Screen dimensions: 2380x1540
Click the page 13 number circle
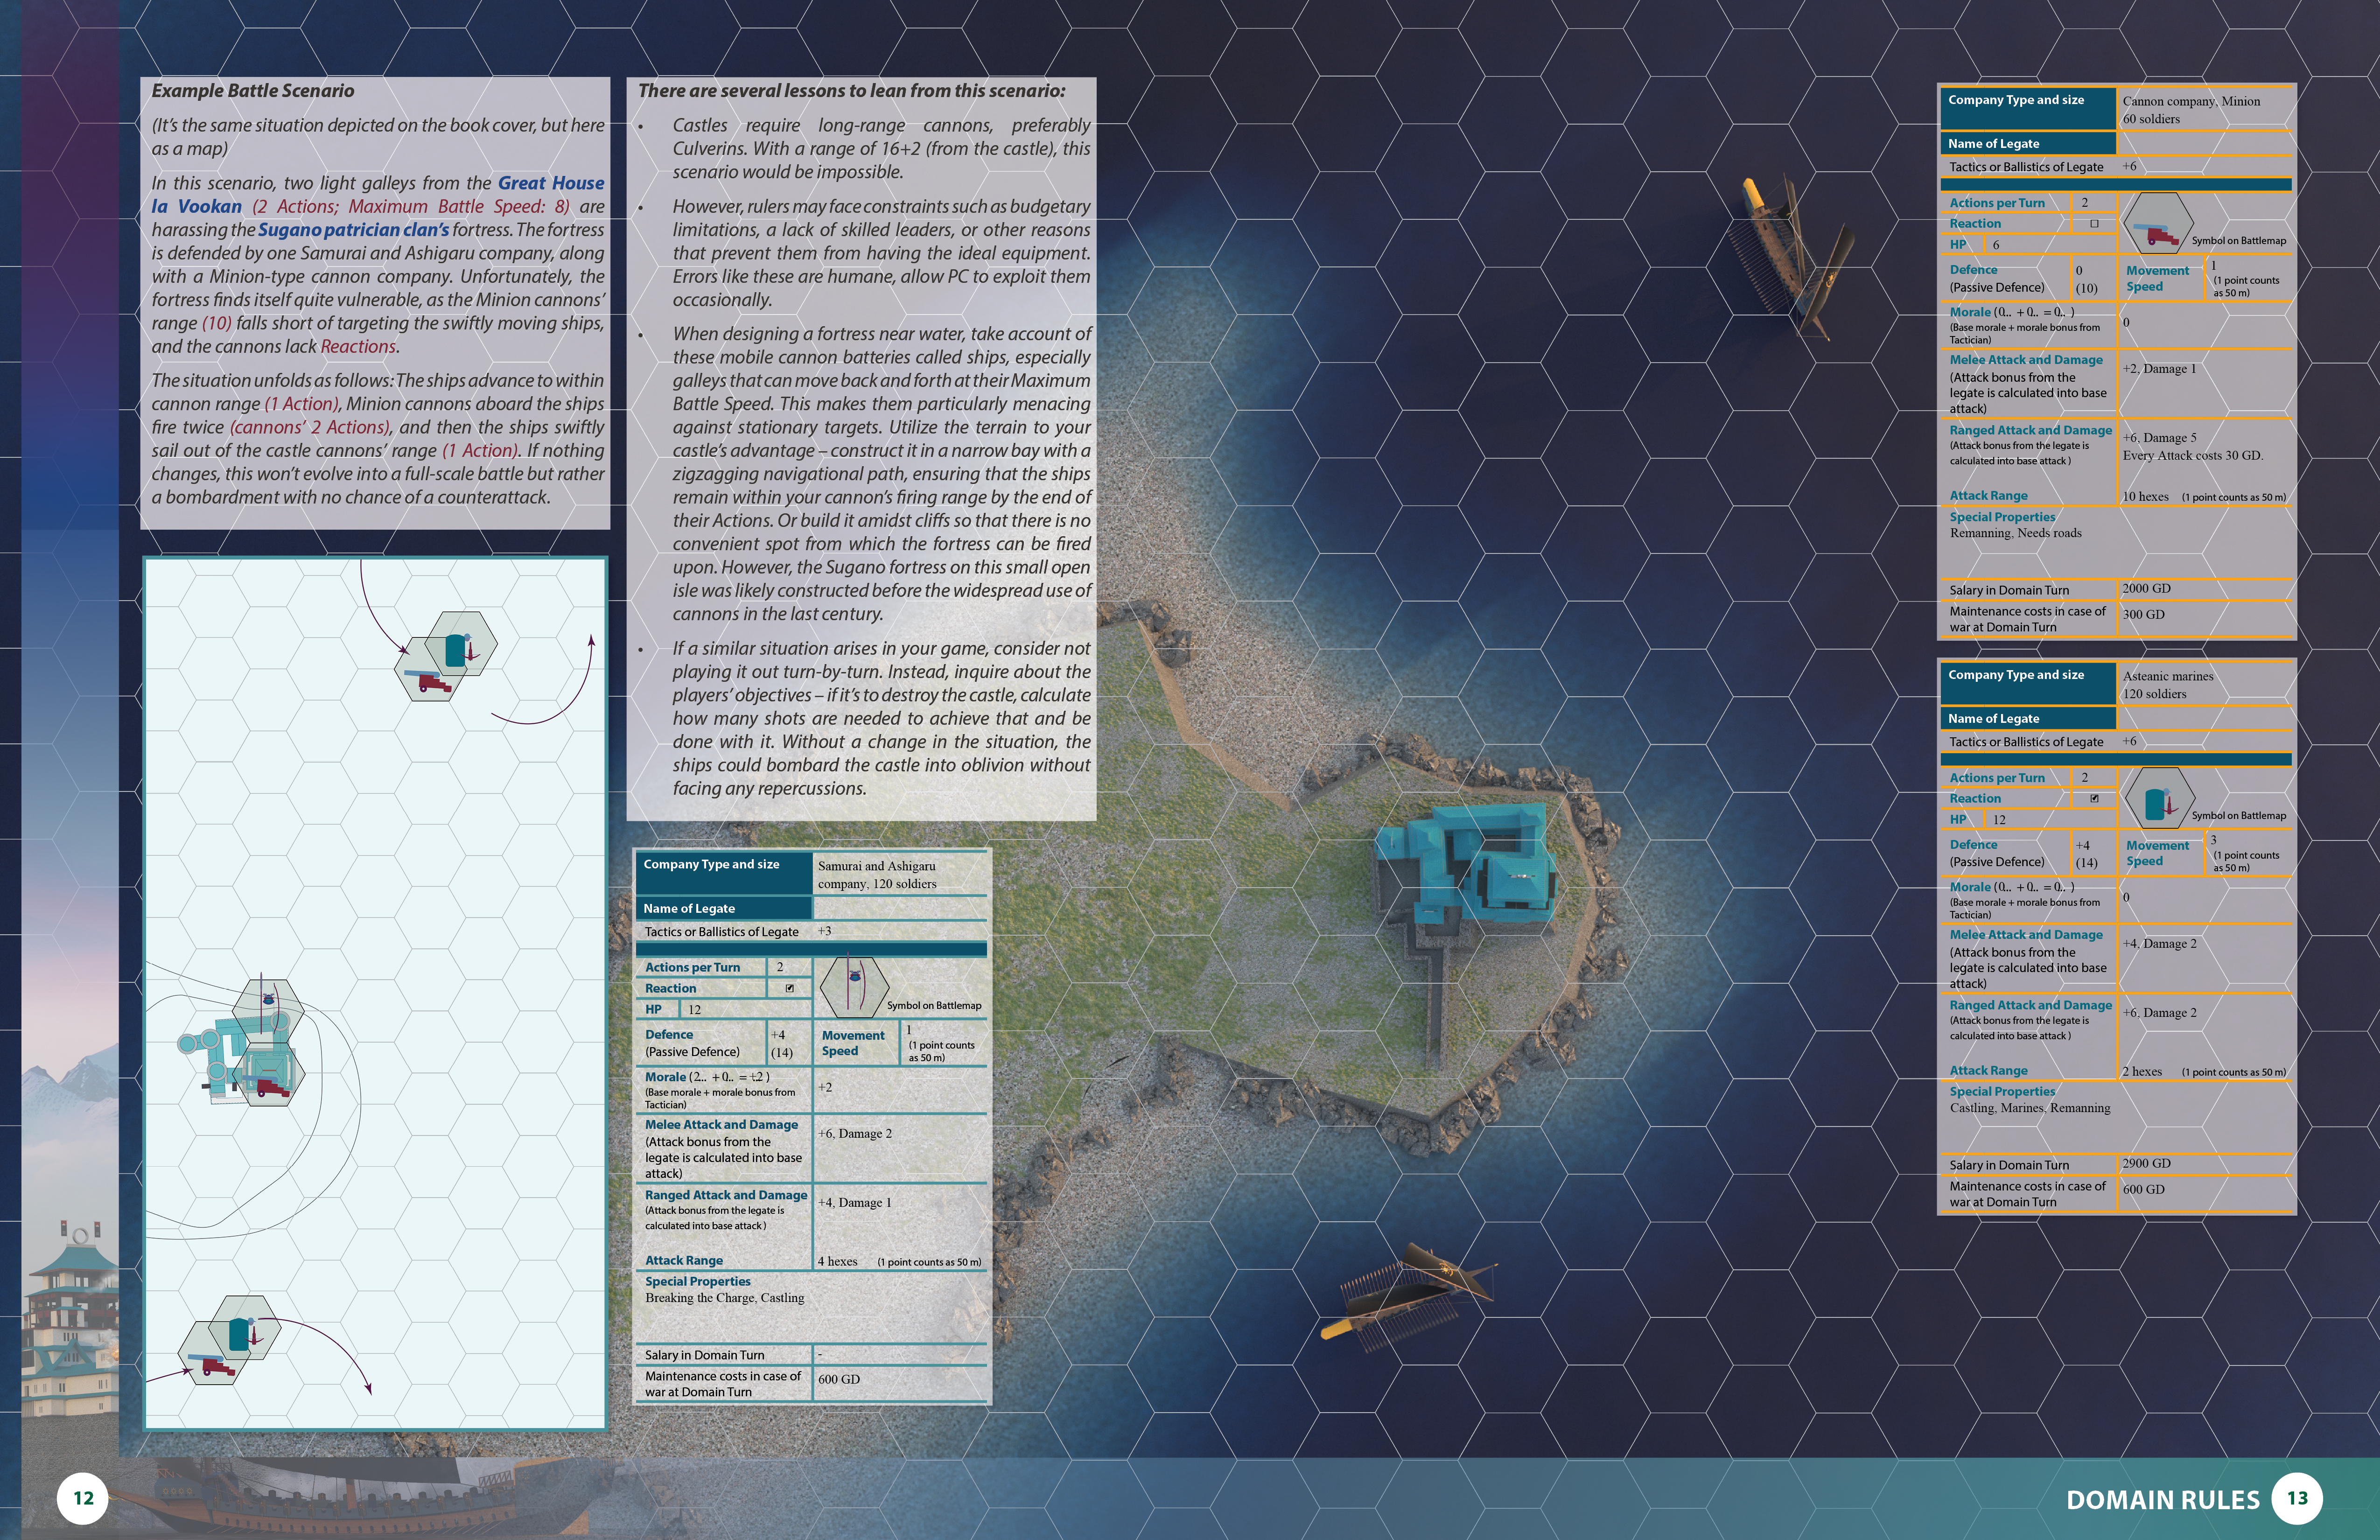click(2297, 1498)
